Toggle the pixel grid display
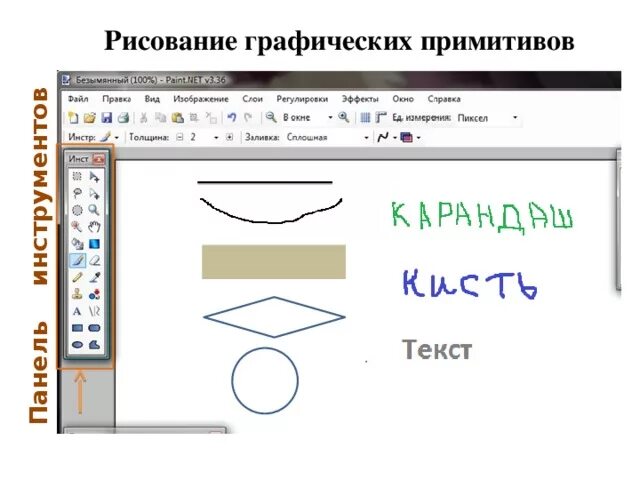 click(x=365, y=118)
